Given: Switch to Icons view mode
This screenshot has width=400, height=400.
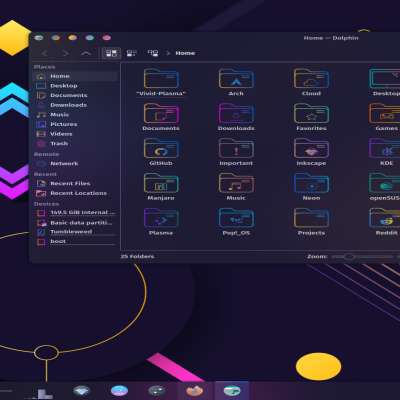Looking at the screenshot, I should click(111, 53).
